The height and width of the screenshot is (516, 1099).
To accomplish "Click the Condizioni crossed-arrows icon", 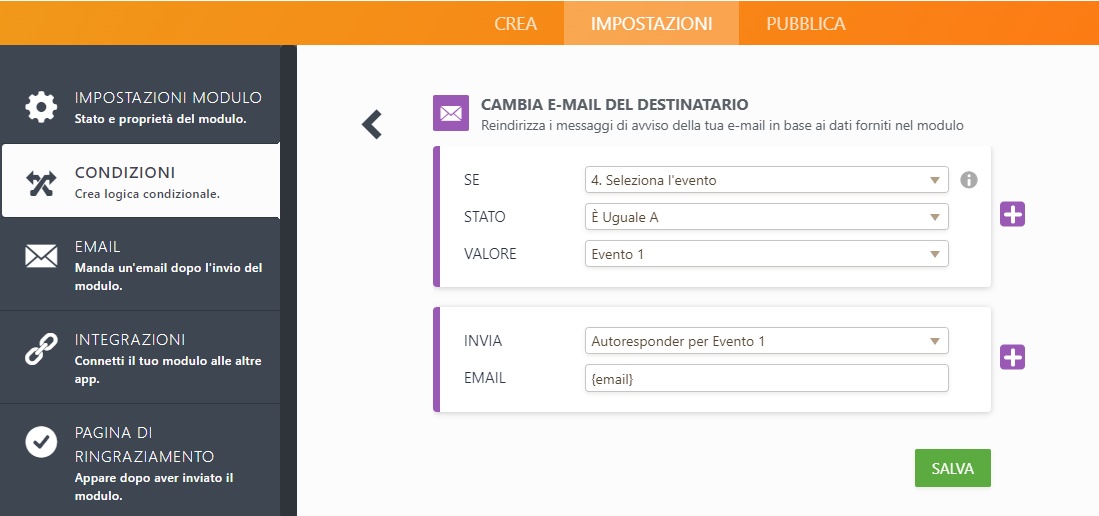I will [x=41, y=182].
